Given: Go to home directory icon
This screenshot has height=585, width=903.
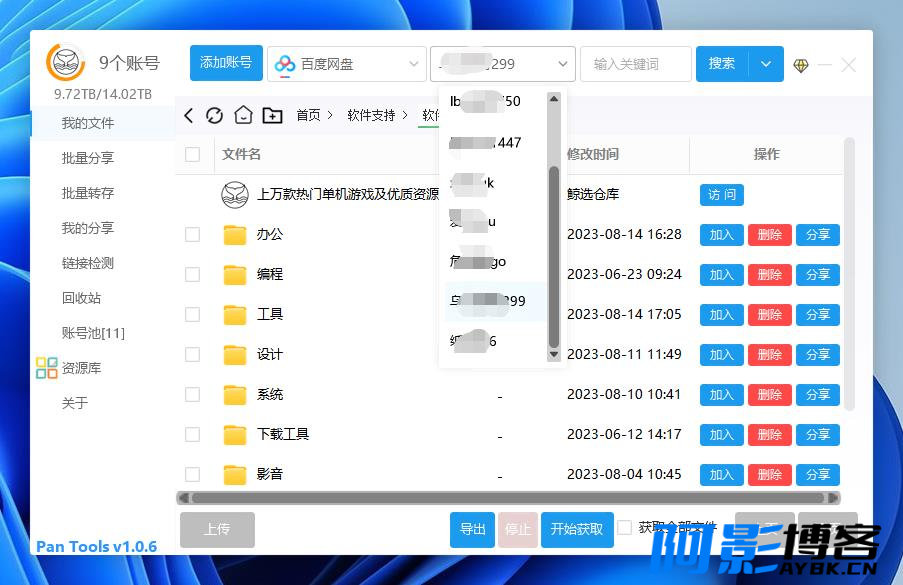Looking at the screenshot, I should (x=243, y=115).
